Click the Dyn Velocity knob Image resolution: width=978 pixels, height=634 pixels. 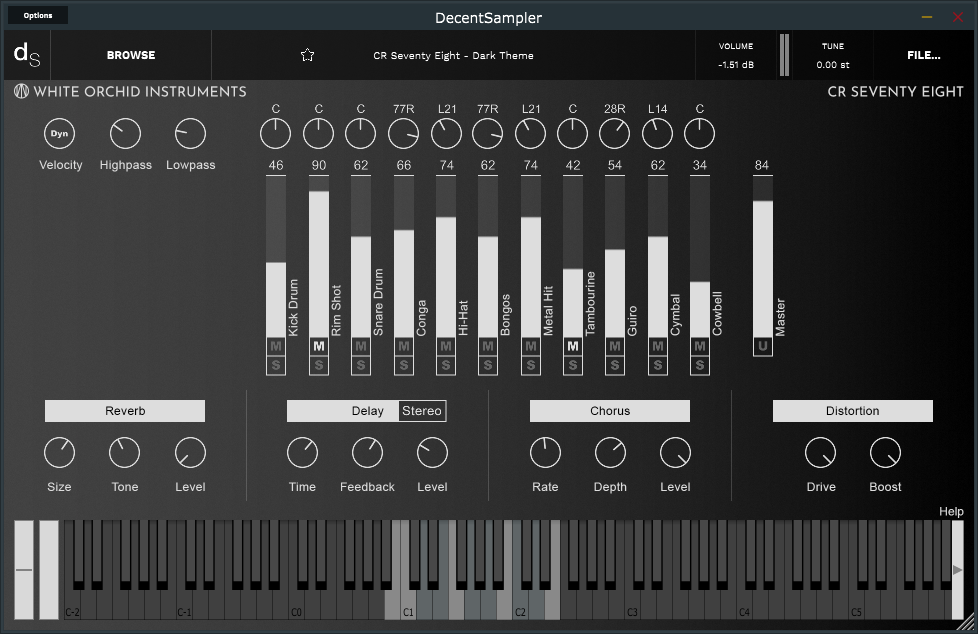(59, 134)
